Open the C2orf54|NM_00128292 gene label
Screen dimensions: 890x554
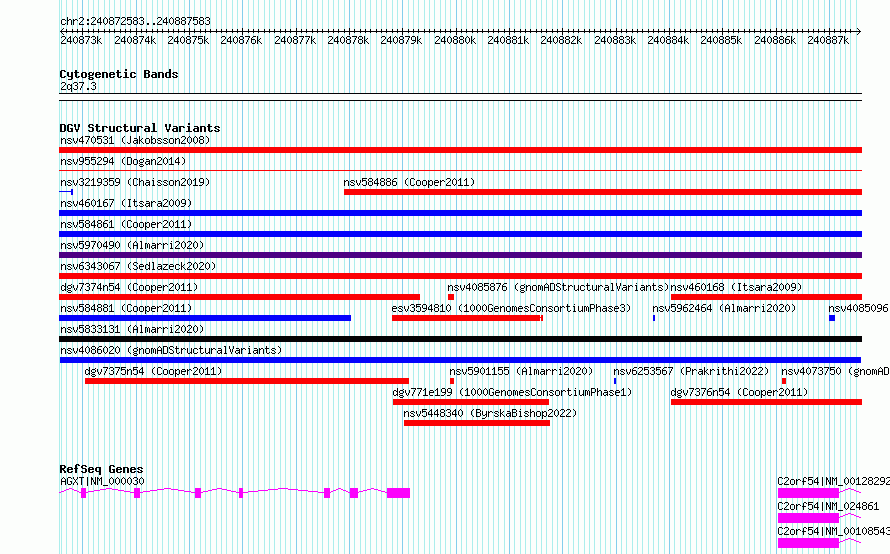(833, 481)
